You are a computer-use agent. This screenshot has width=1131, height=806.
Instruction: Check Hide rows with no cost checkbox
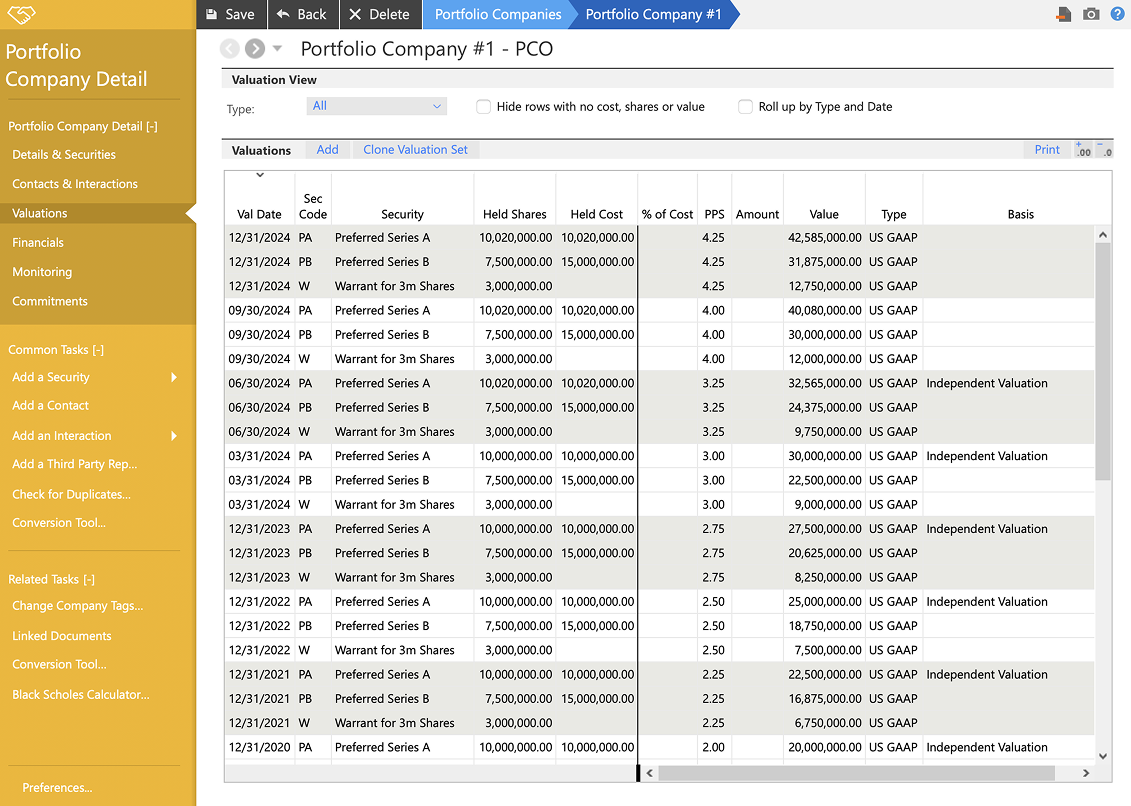click(x=483, y=107)
